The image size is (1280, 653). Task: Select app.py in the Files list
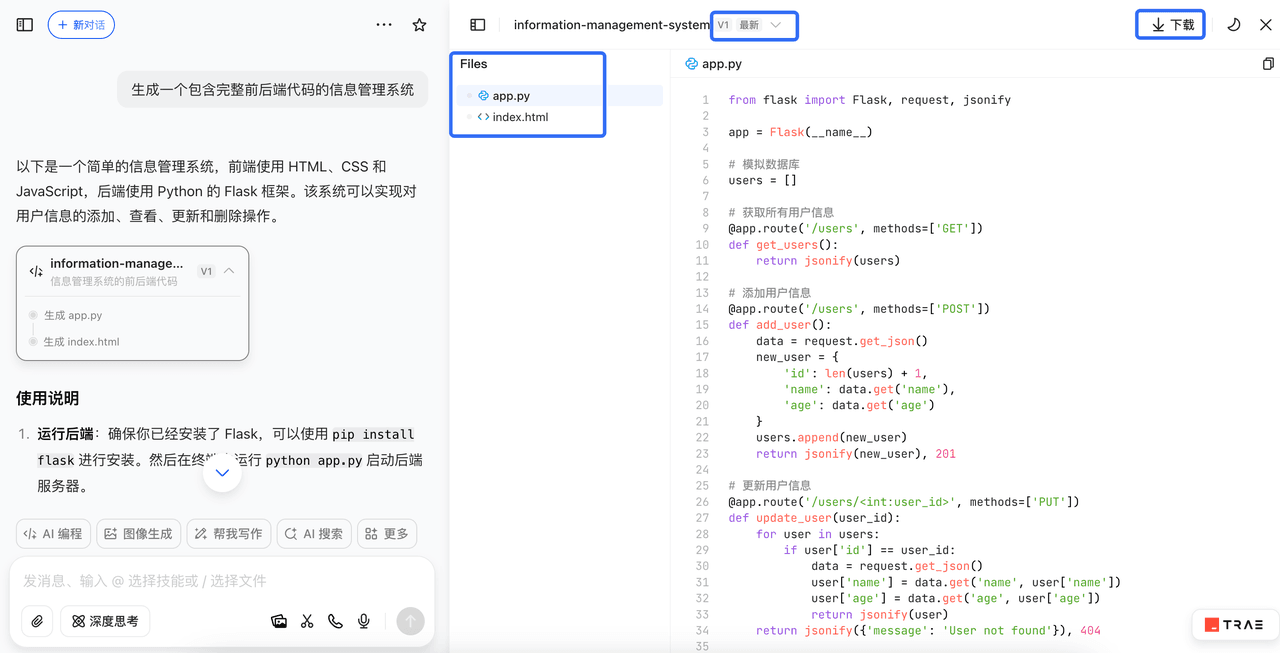point(511,96)
